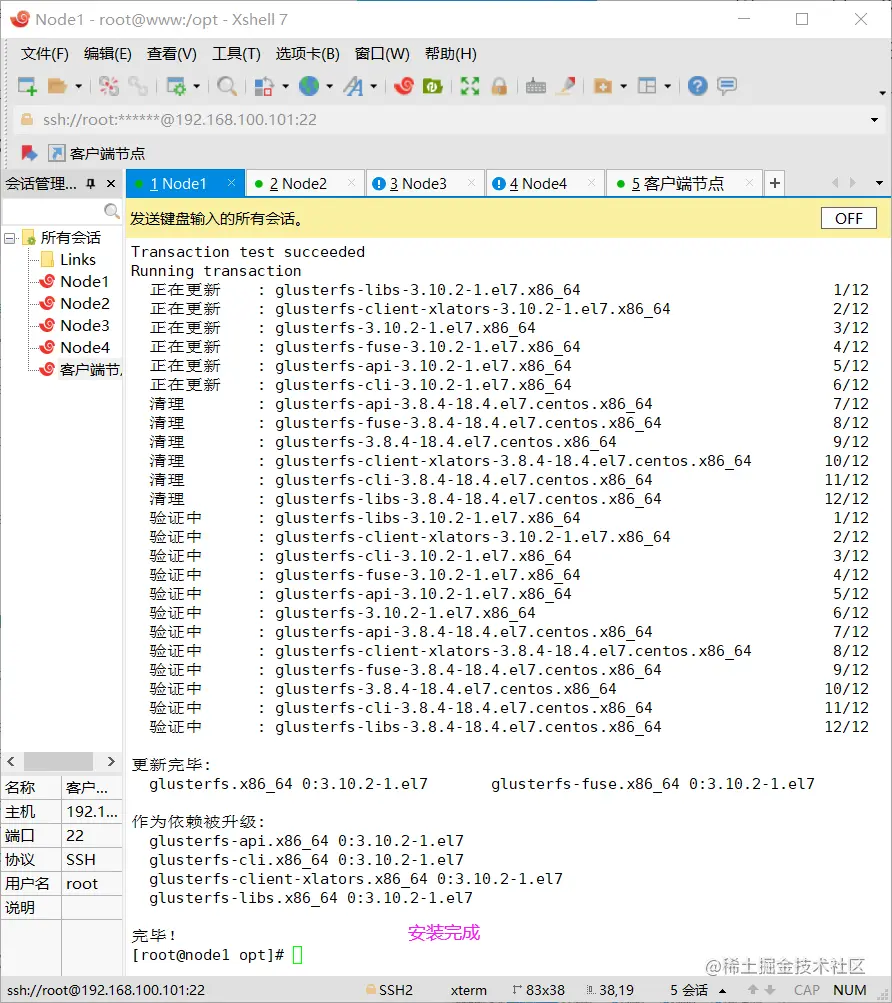Expand the add folder dropdown arrow

point(623,86)
